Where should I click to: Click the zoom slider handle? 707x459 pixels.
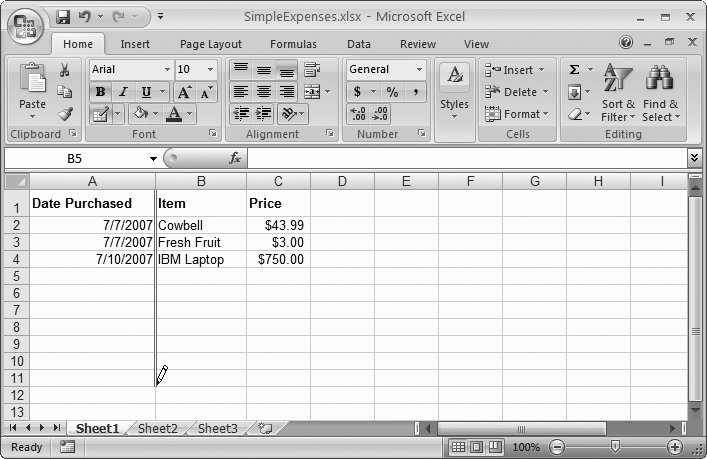click(615, 447)
